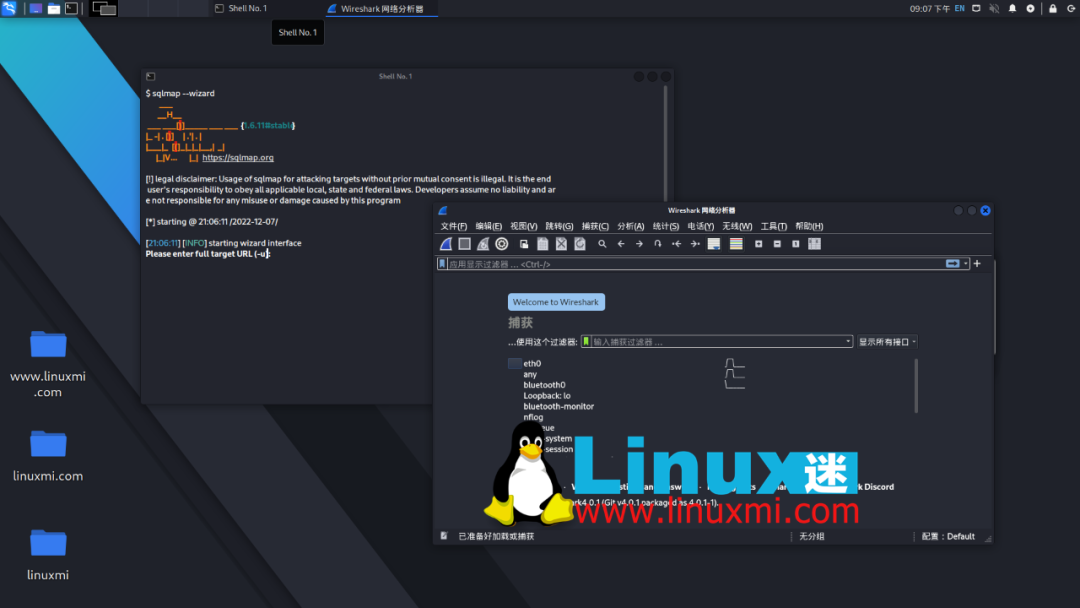Go to previous packet arrow
This screenshot has width=1080, height=608.
[621, 244]
